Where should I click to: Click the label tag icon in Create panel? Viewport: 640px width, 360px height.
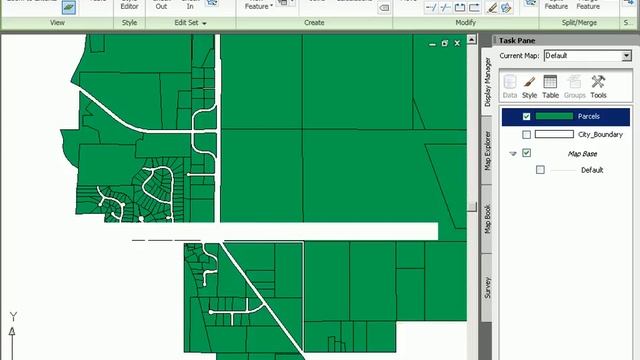click(x=384, y=8)
